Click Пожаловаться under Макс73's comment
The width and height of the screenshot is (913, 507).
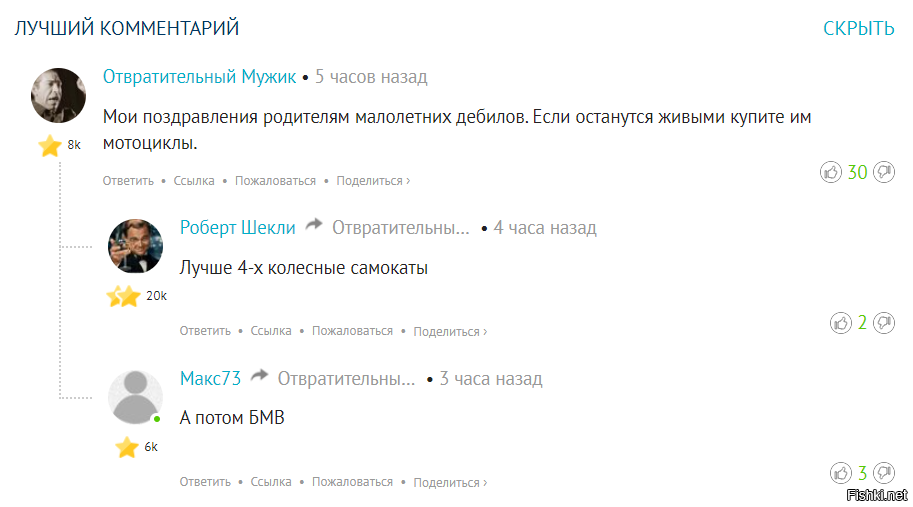point(352,482)
